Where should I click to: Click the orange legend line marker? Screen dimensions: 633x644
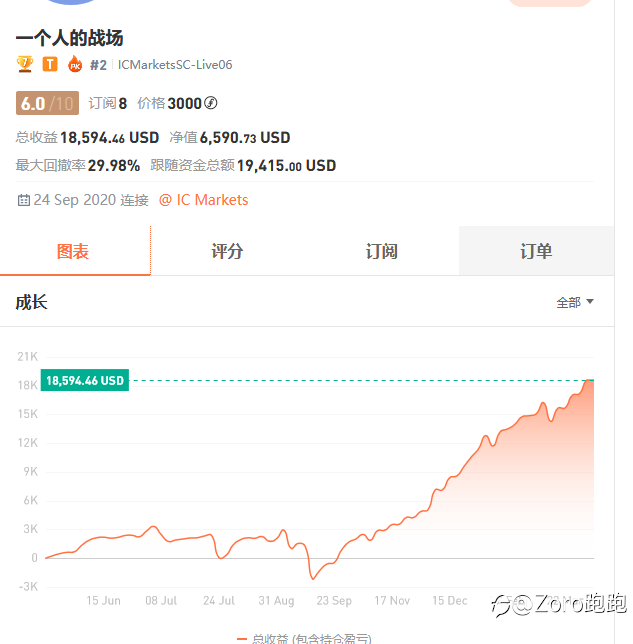[x=242, y=639]
